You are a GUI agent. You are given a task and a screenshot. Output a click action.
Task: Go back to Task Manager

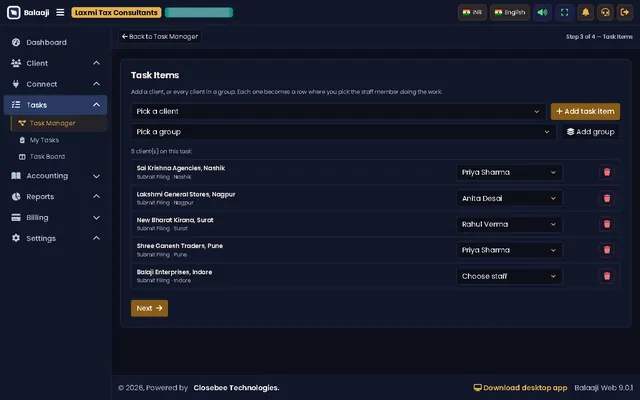(x=160, y=37)
